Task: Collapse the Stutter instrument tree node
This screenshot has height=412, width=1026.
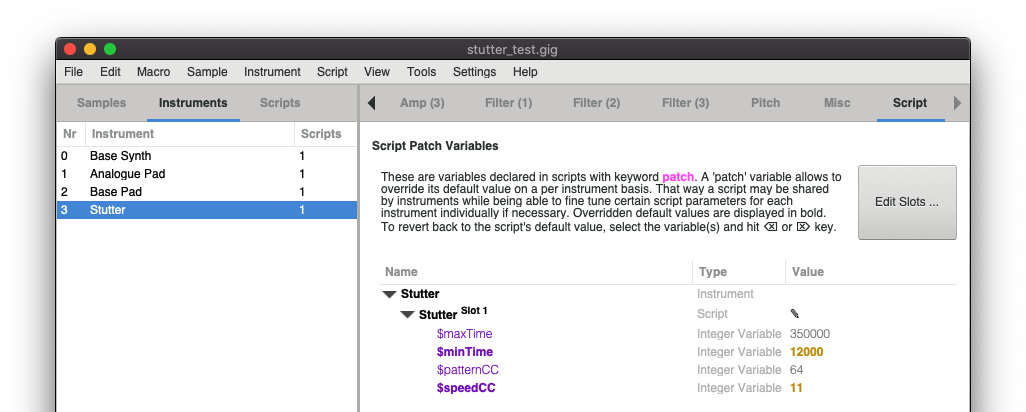Action: (x=390, y=295)
